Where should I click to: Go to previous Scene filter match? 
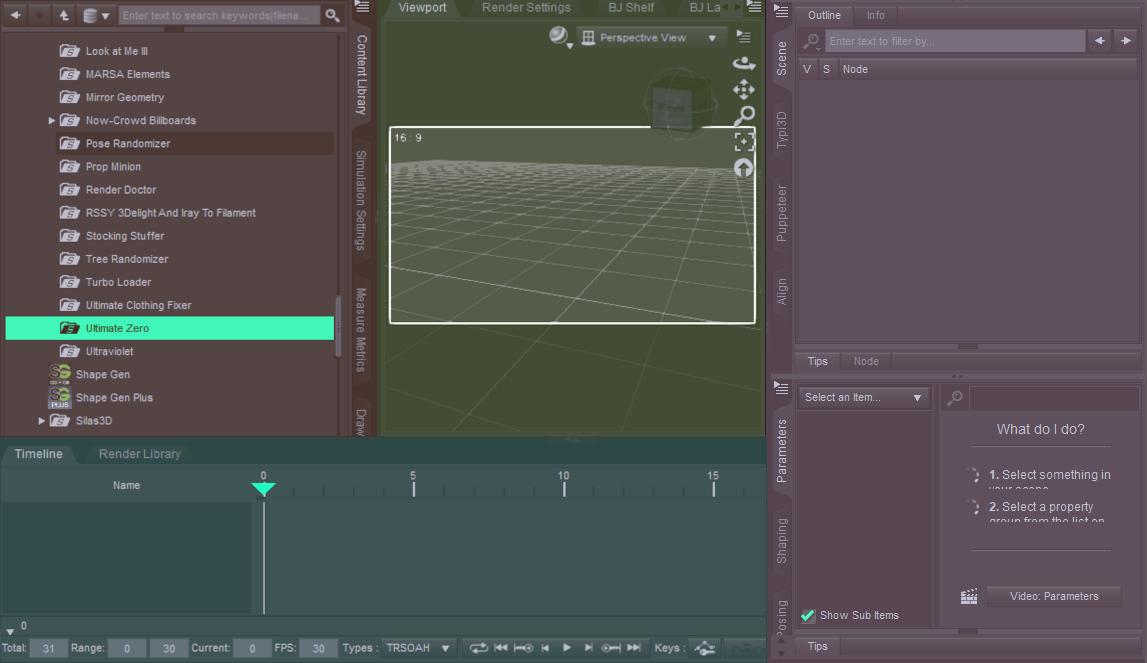click(1099, 41)
